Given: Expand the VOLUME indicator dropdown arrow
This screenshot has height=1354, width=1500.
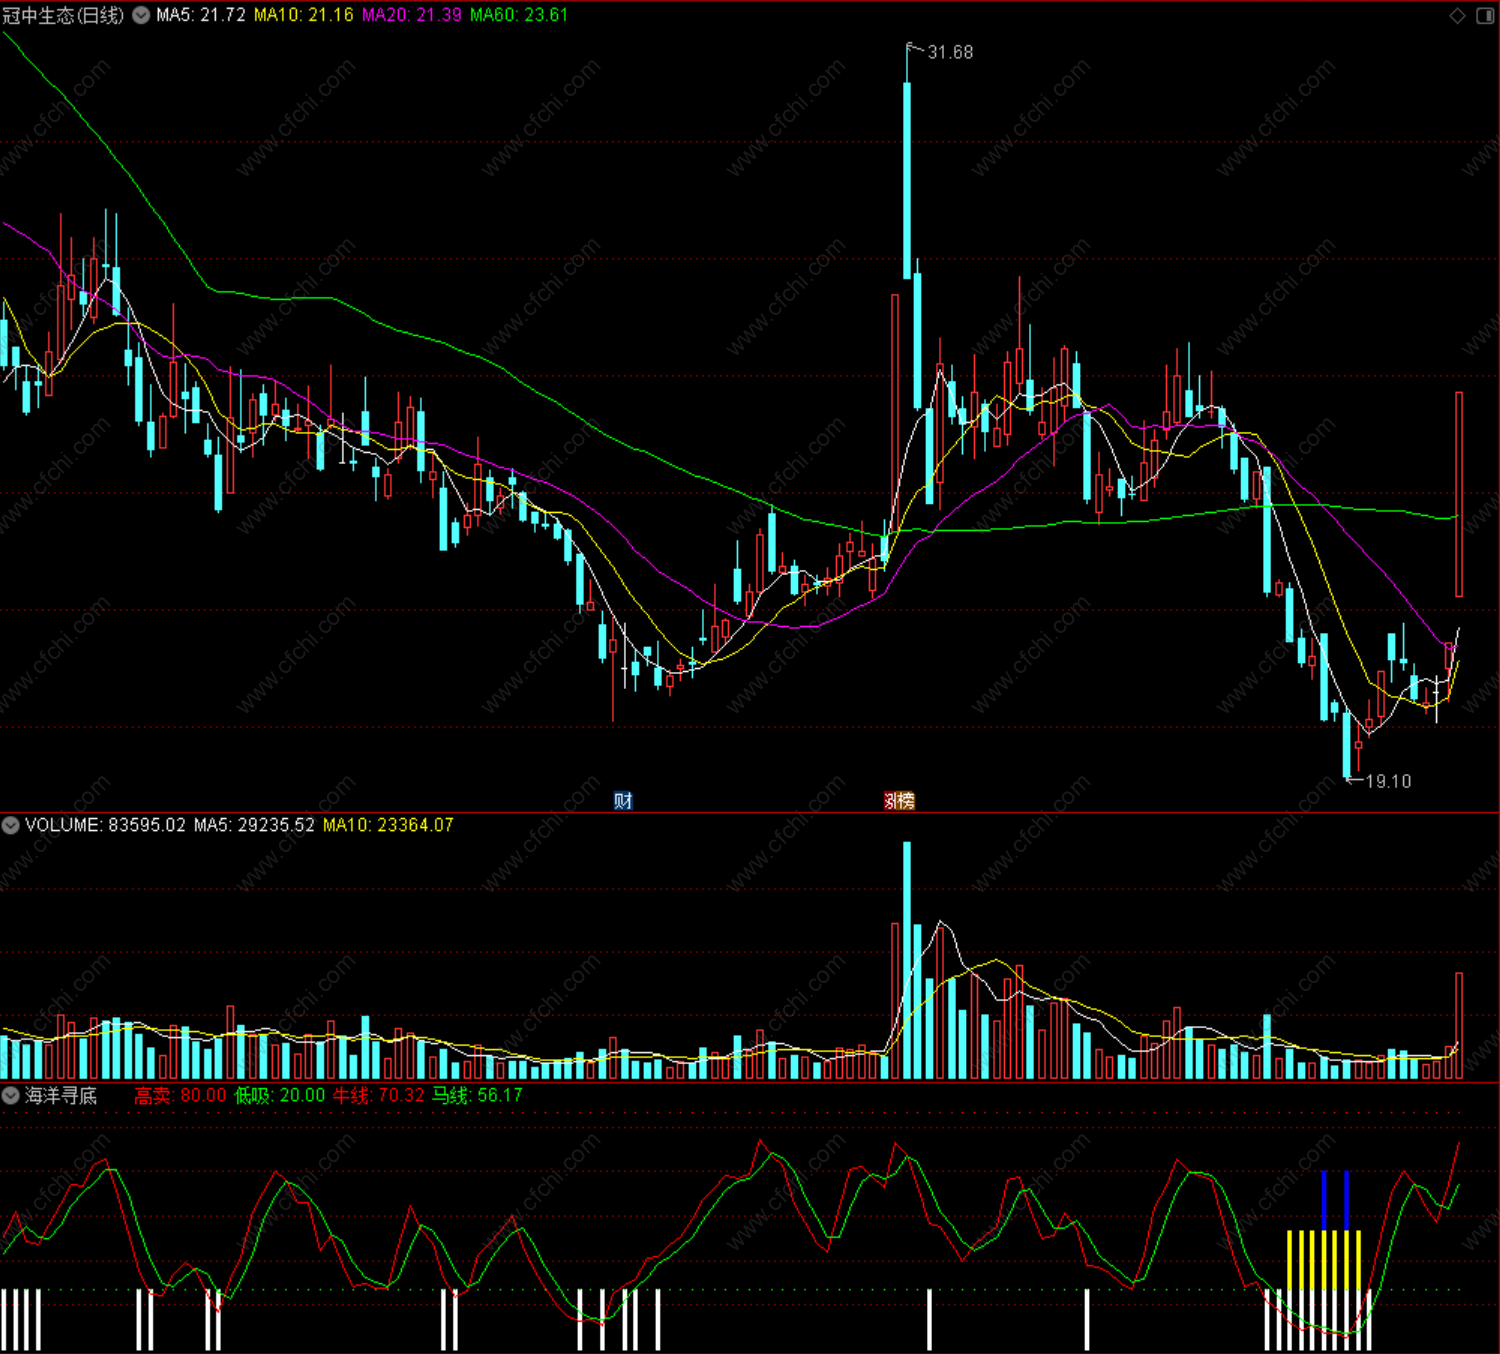Looking at the screenshot, I should (x=10, y=825).
